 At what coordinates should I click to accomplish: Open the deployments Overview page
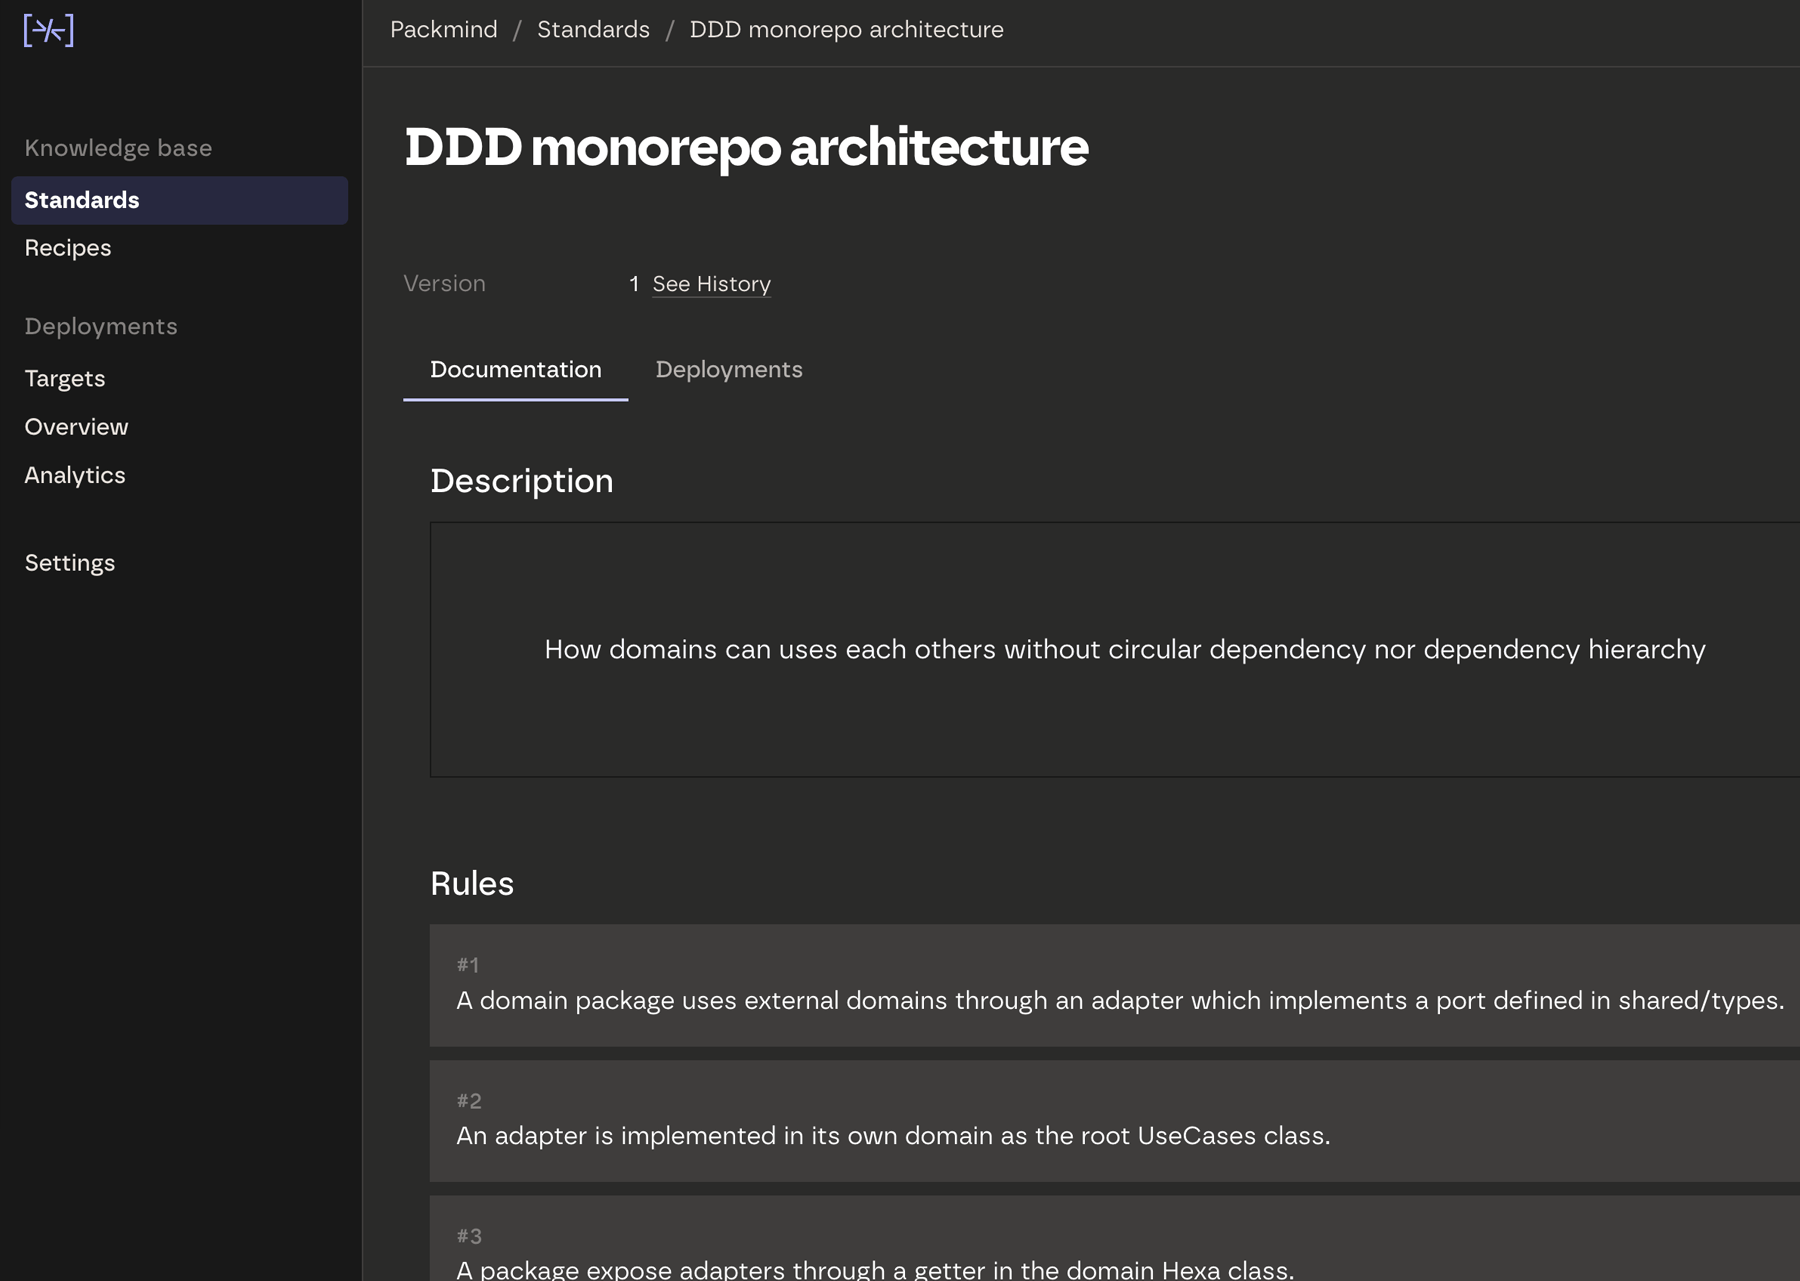pos(77,427)
